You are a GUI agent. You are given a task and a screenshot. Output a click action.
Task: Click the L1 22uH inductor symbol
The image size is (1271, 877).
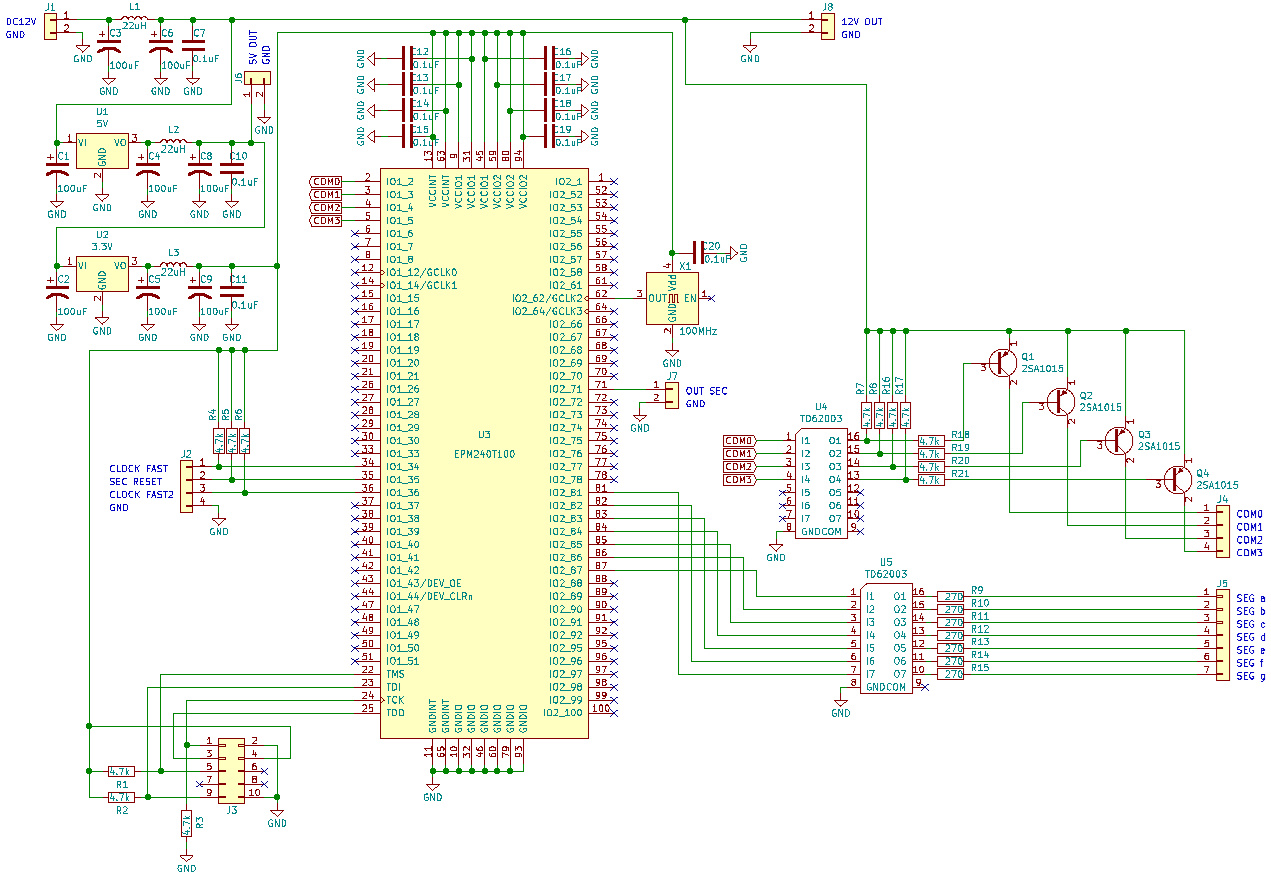[x=134, y=20]
